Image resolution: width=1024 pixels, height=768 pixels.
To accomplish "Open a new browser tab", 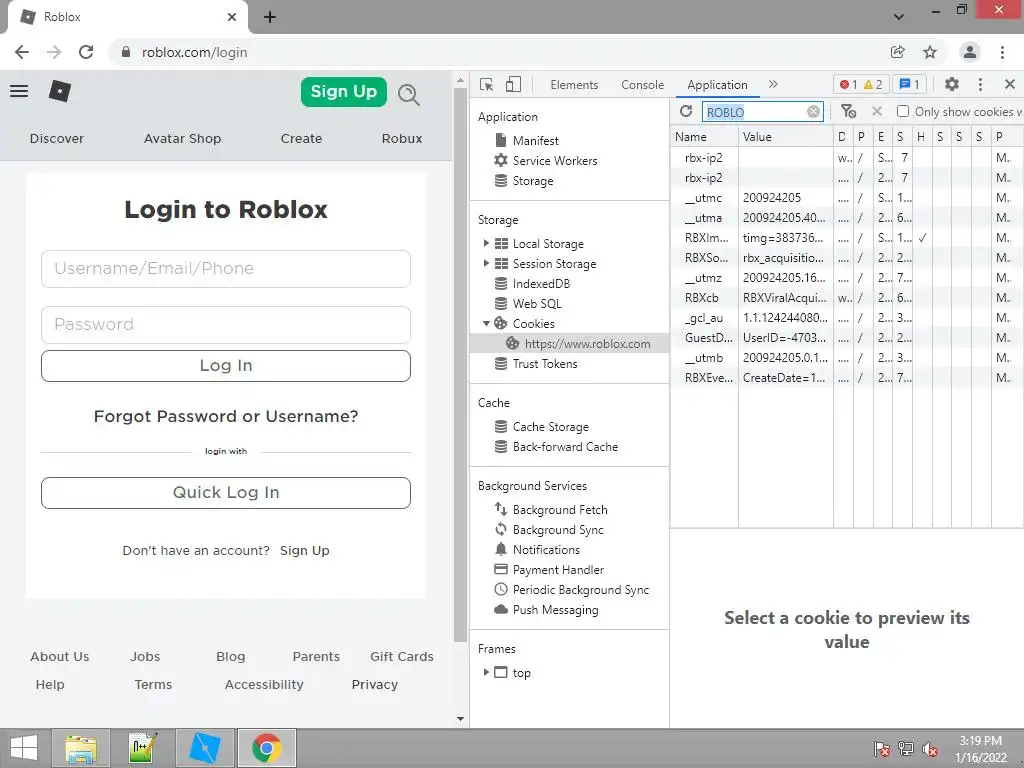I will pos(270,18).
